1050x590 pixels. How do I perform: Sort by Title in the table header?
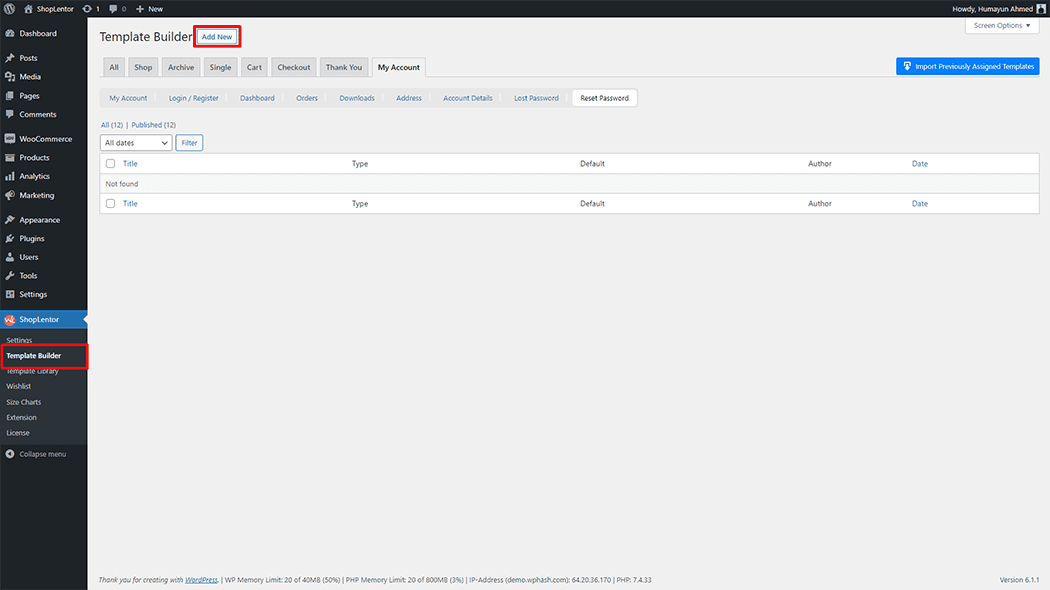(x=130, y=163)
